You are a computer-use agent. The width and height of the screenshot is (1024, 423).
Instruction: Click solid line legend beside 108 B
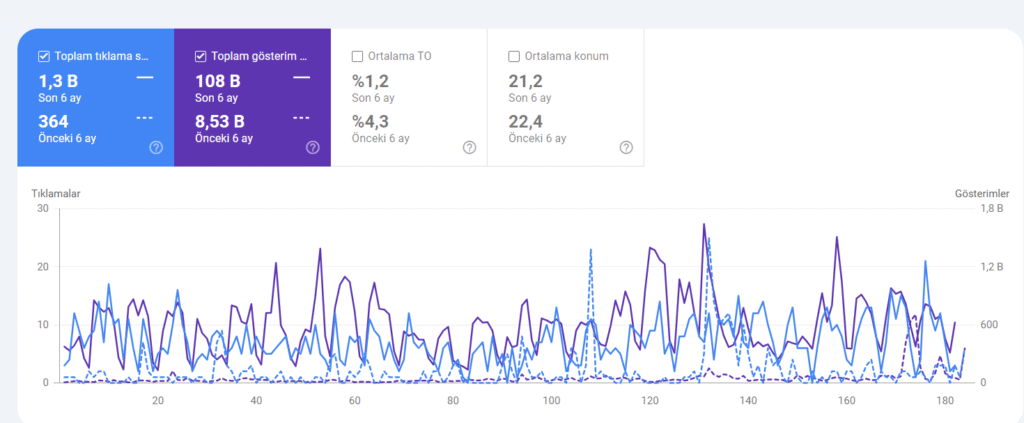[x=301, y=77]
